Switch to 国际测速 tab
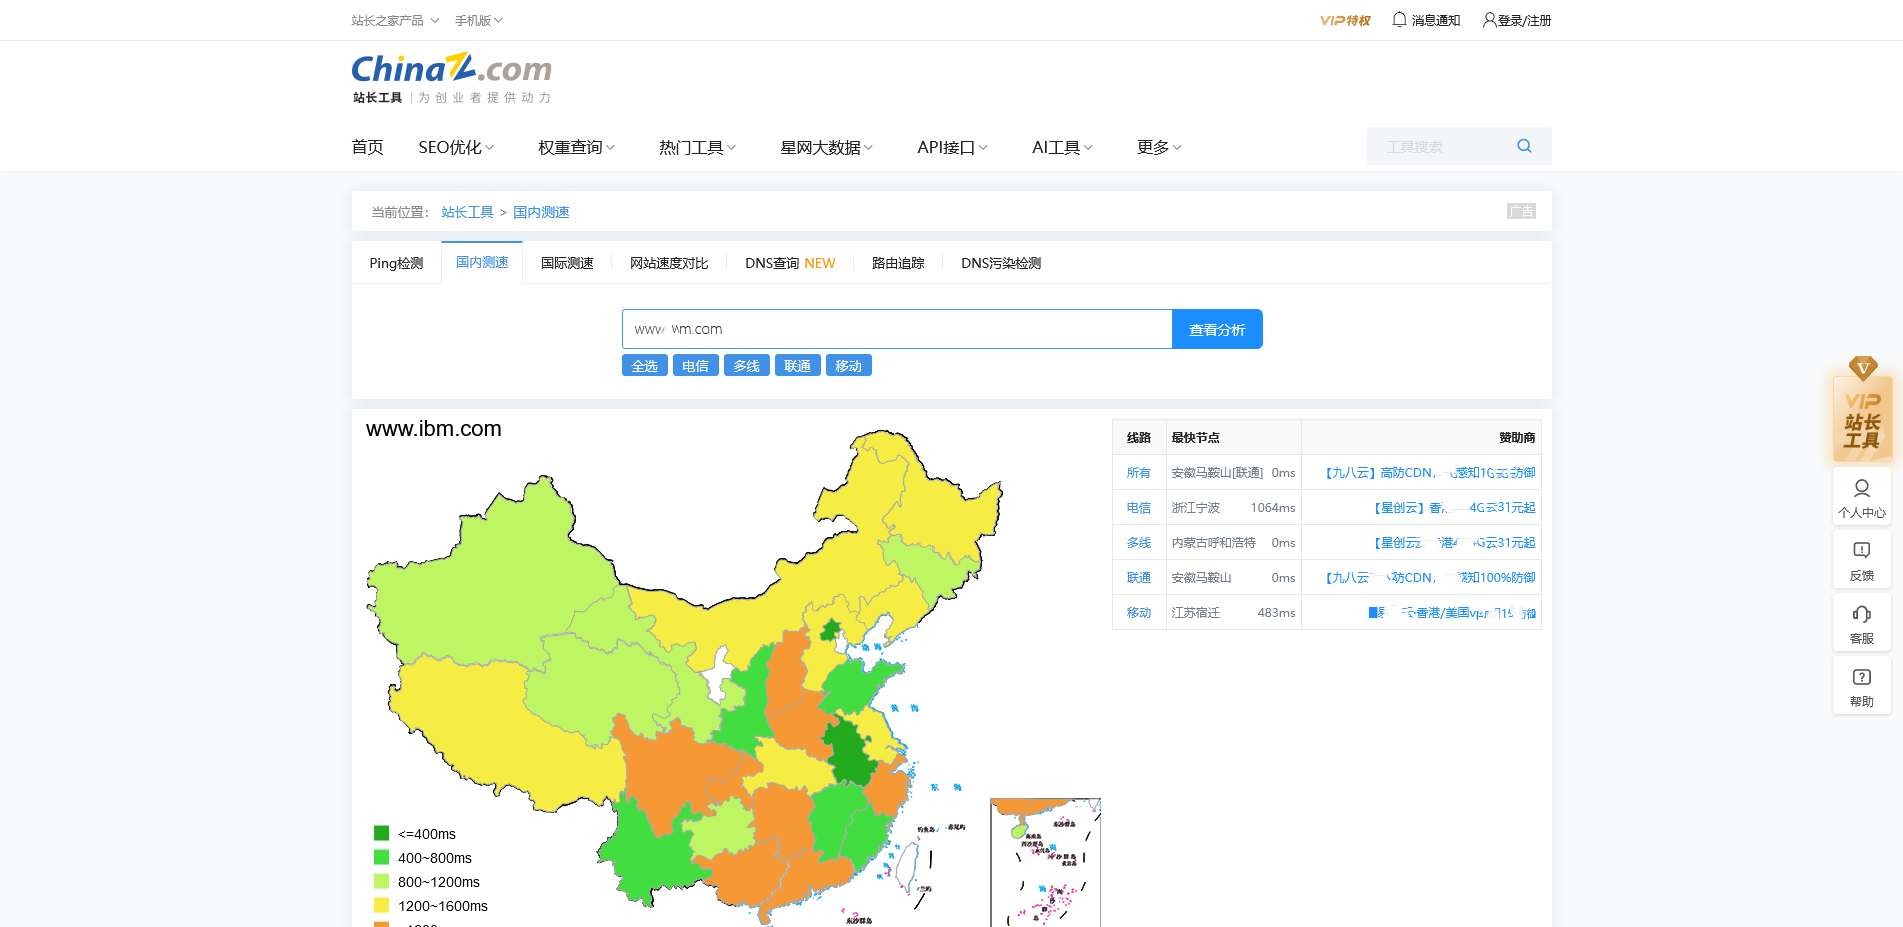Screen dimensions: 1903x927 pos(567,263)
